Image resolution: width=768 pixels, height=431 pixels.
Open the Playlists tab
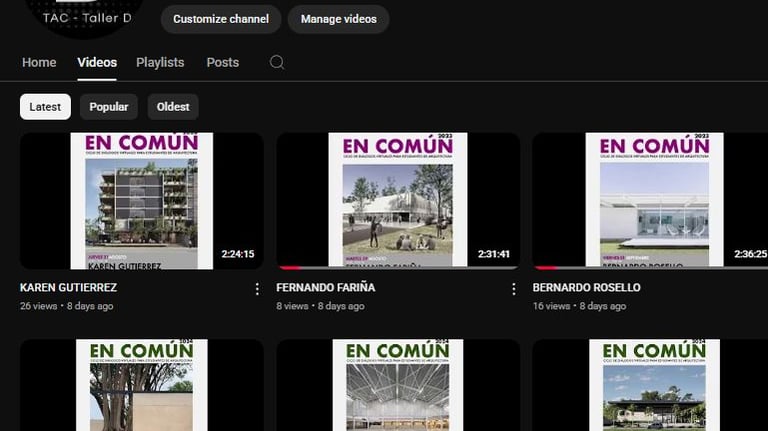160,63
